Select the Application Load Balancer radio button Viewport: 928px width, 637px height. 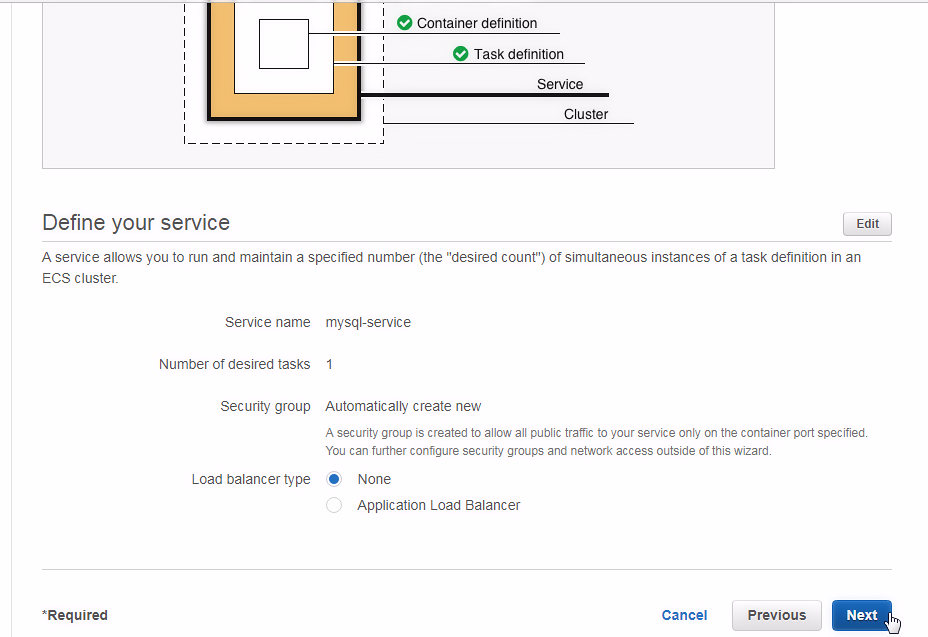click(334, 505)
